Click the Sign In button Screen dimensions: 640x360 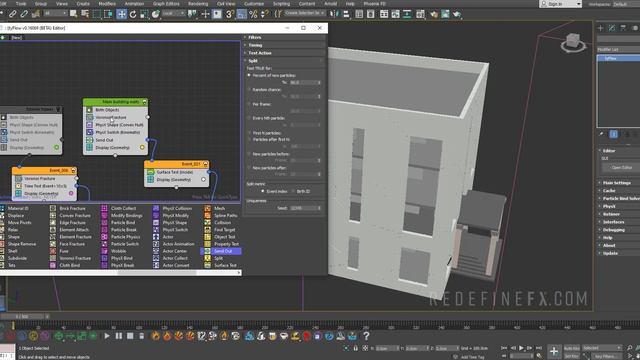coord(561,4)
